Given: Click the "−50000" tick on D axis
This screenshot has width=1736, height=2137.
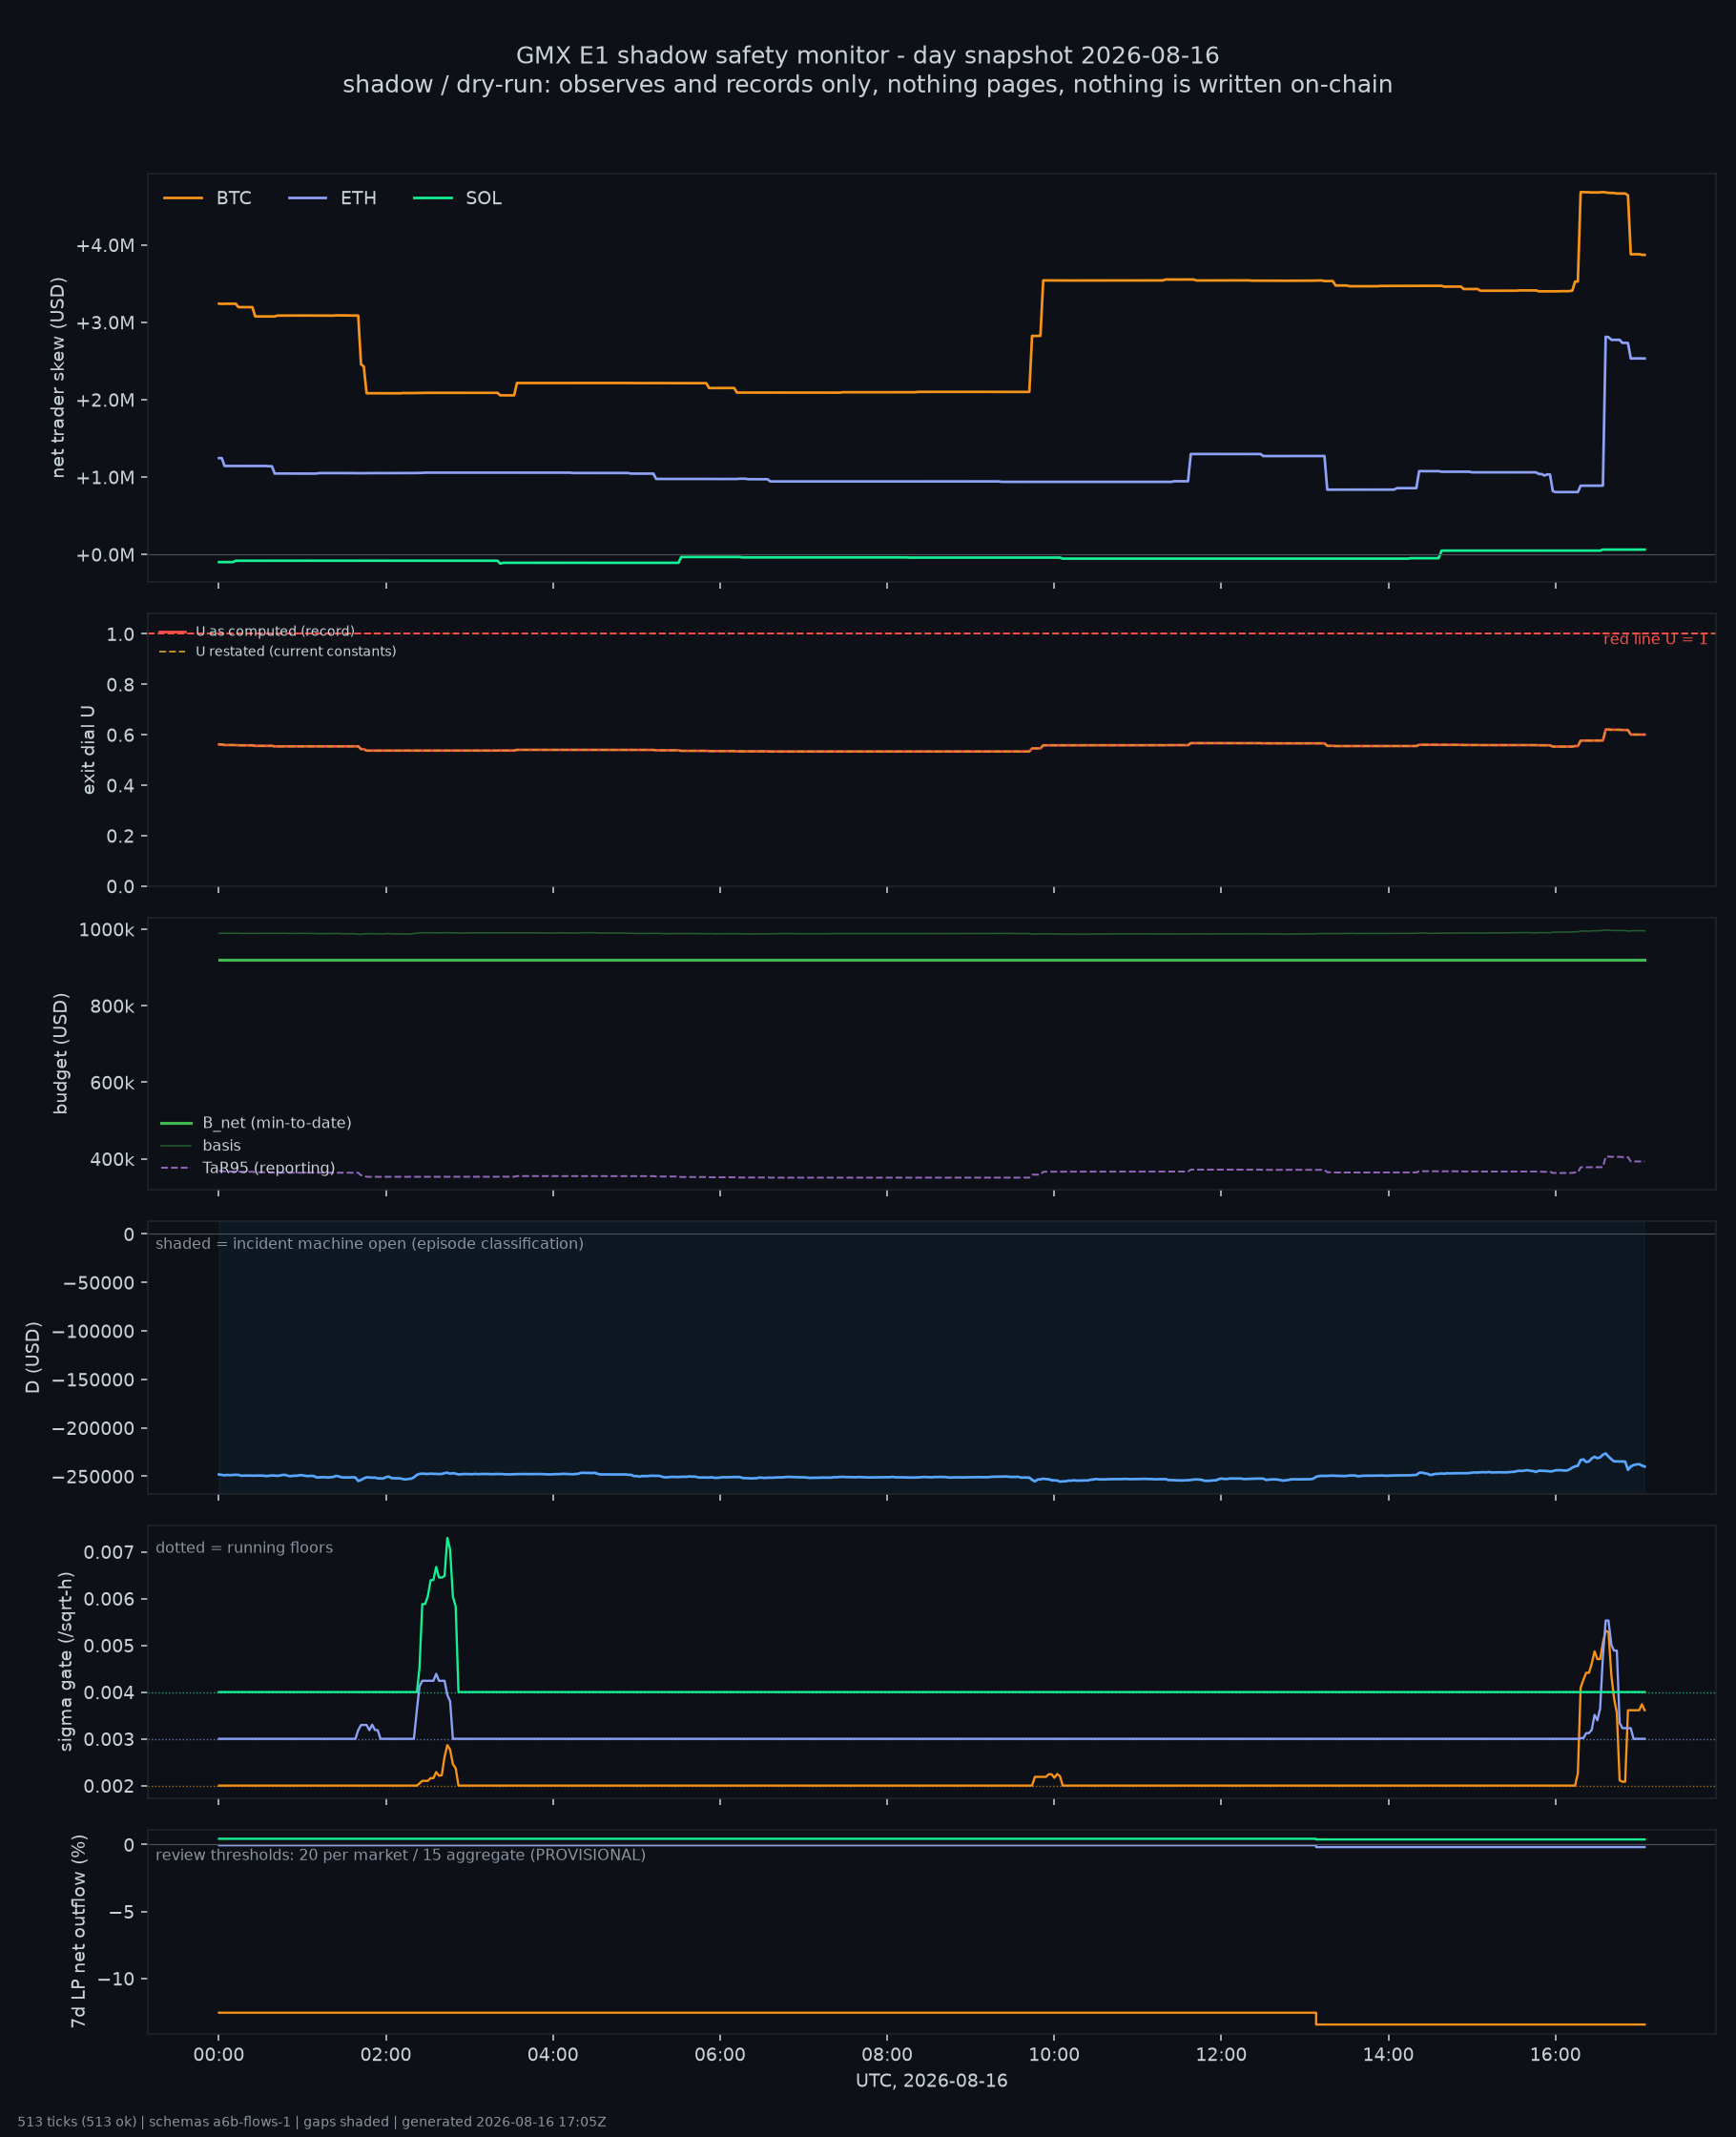Looking at the screenshot, I should point(98,1283).
